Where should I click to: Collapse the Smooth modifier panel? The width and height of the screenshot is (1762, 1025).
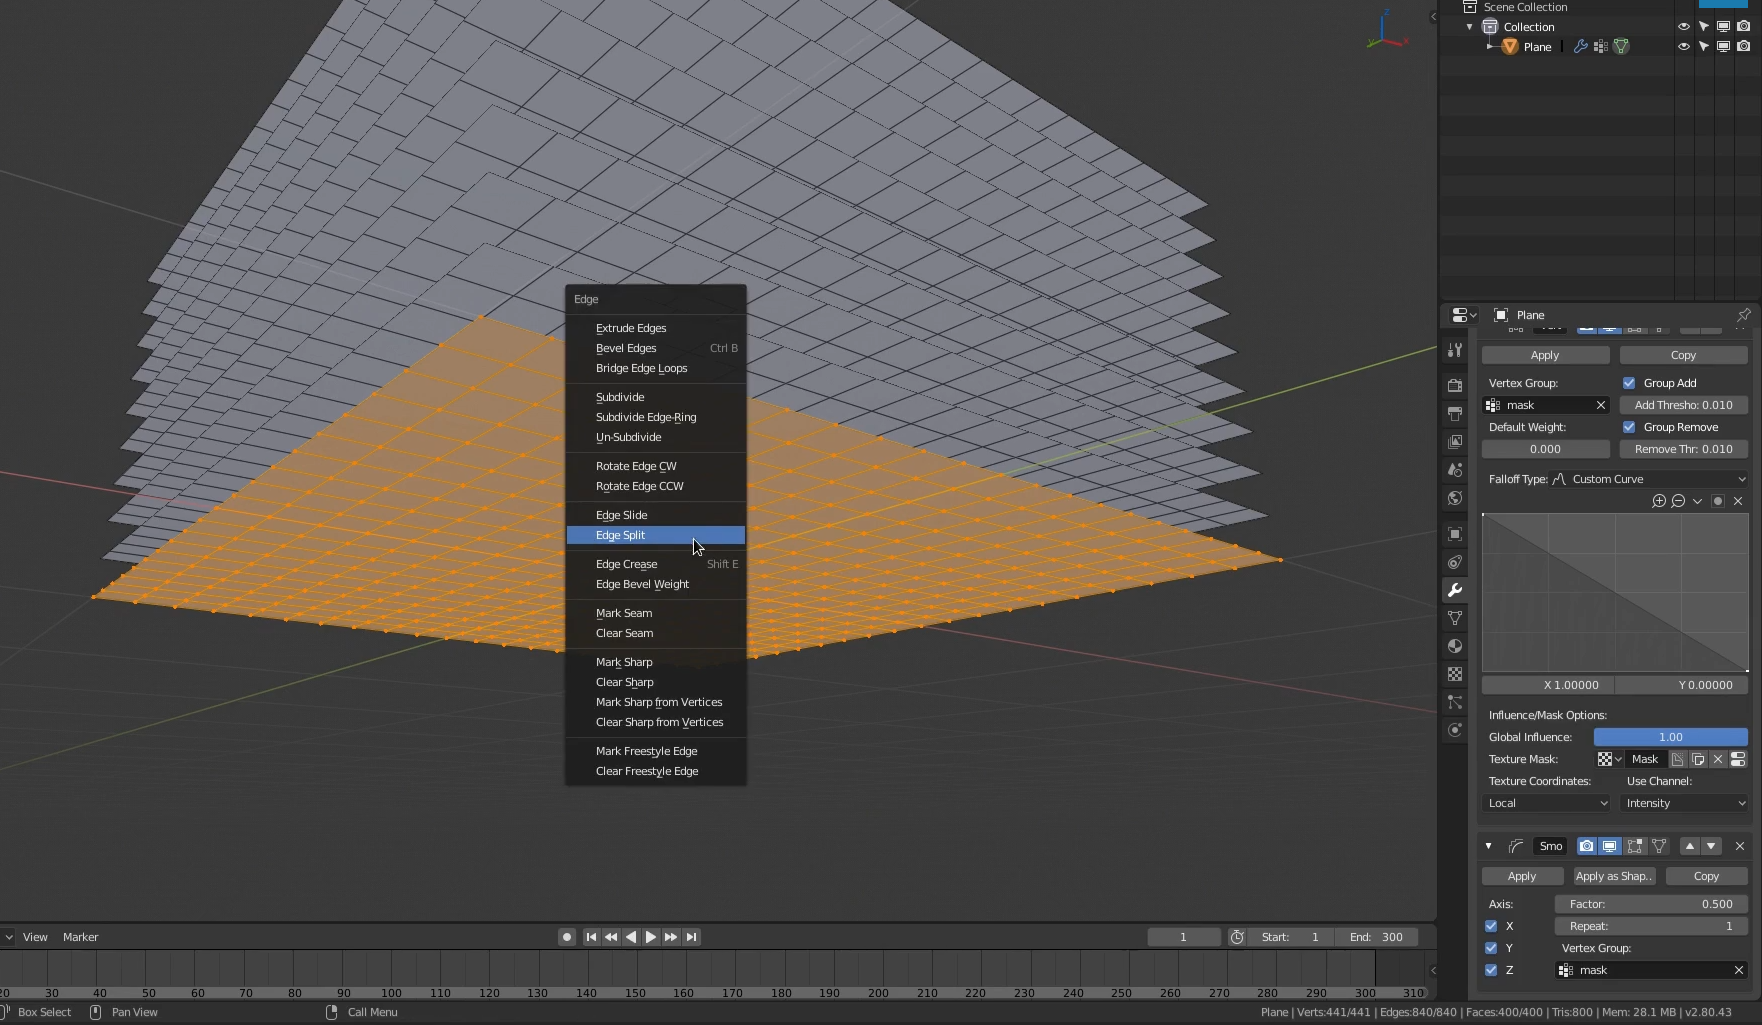coord(1488,846)
